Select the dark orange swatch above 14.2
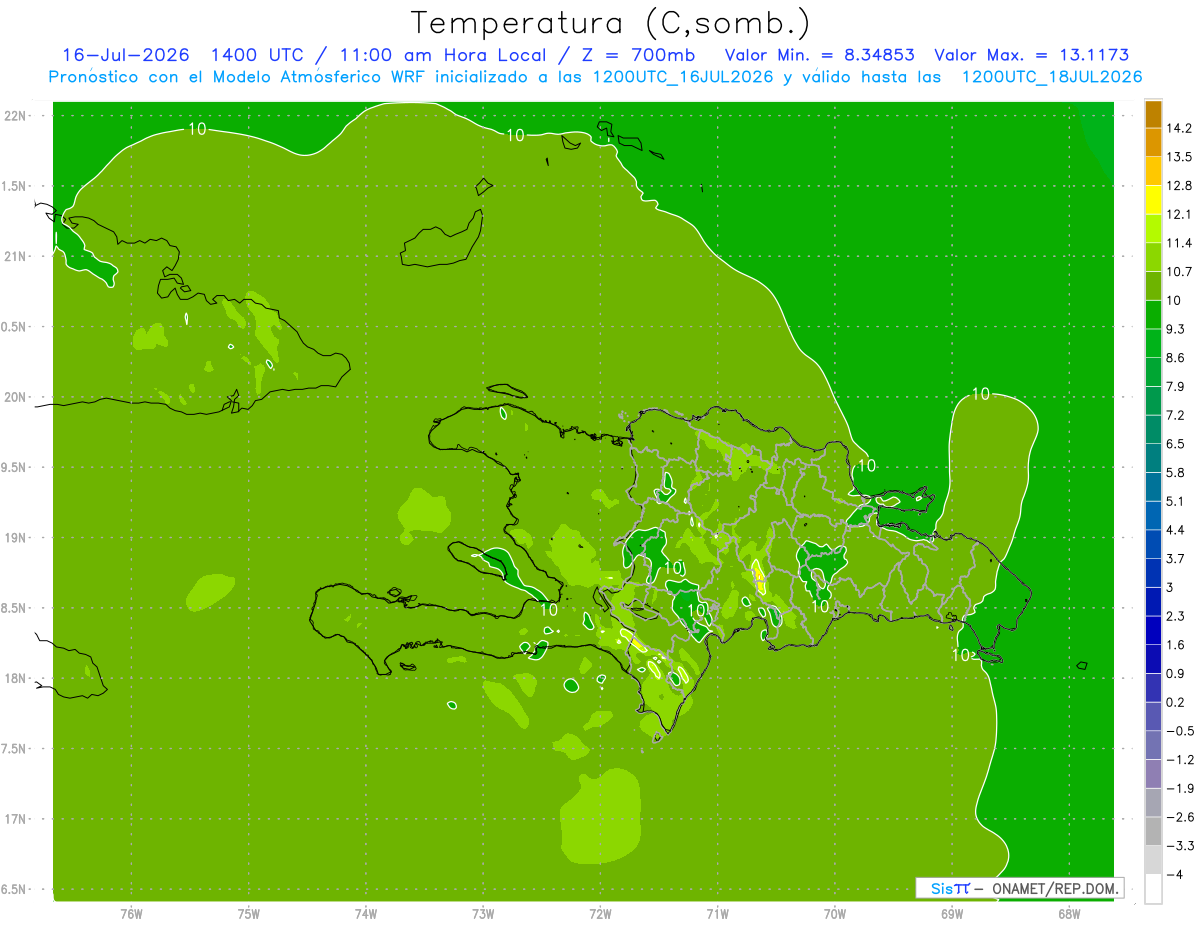This screenshot has height=927, width=1200. (1153, 114)
